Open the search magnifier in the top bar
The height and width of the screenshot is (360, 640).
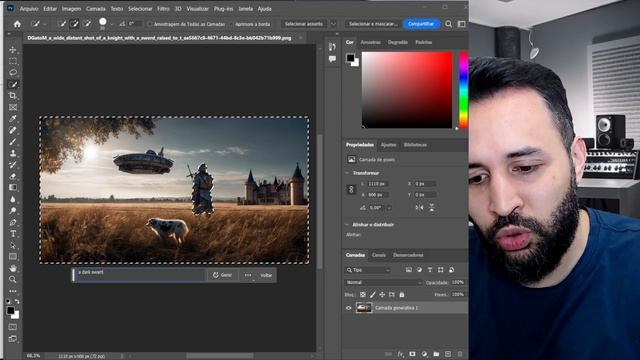point(449,24)
